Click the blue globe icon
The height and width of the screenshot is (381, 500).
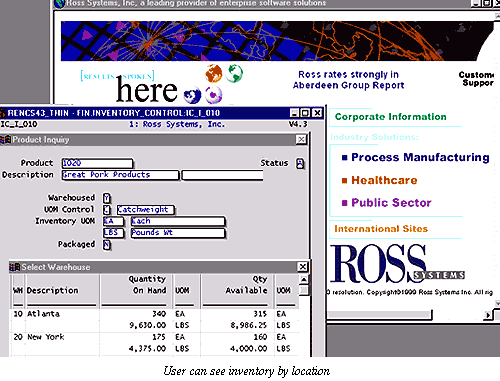(x=193, y=95)
